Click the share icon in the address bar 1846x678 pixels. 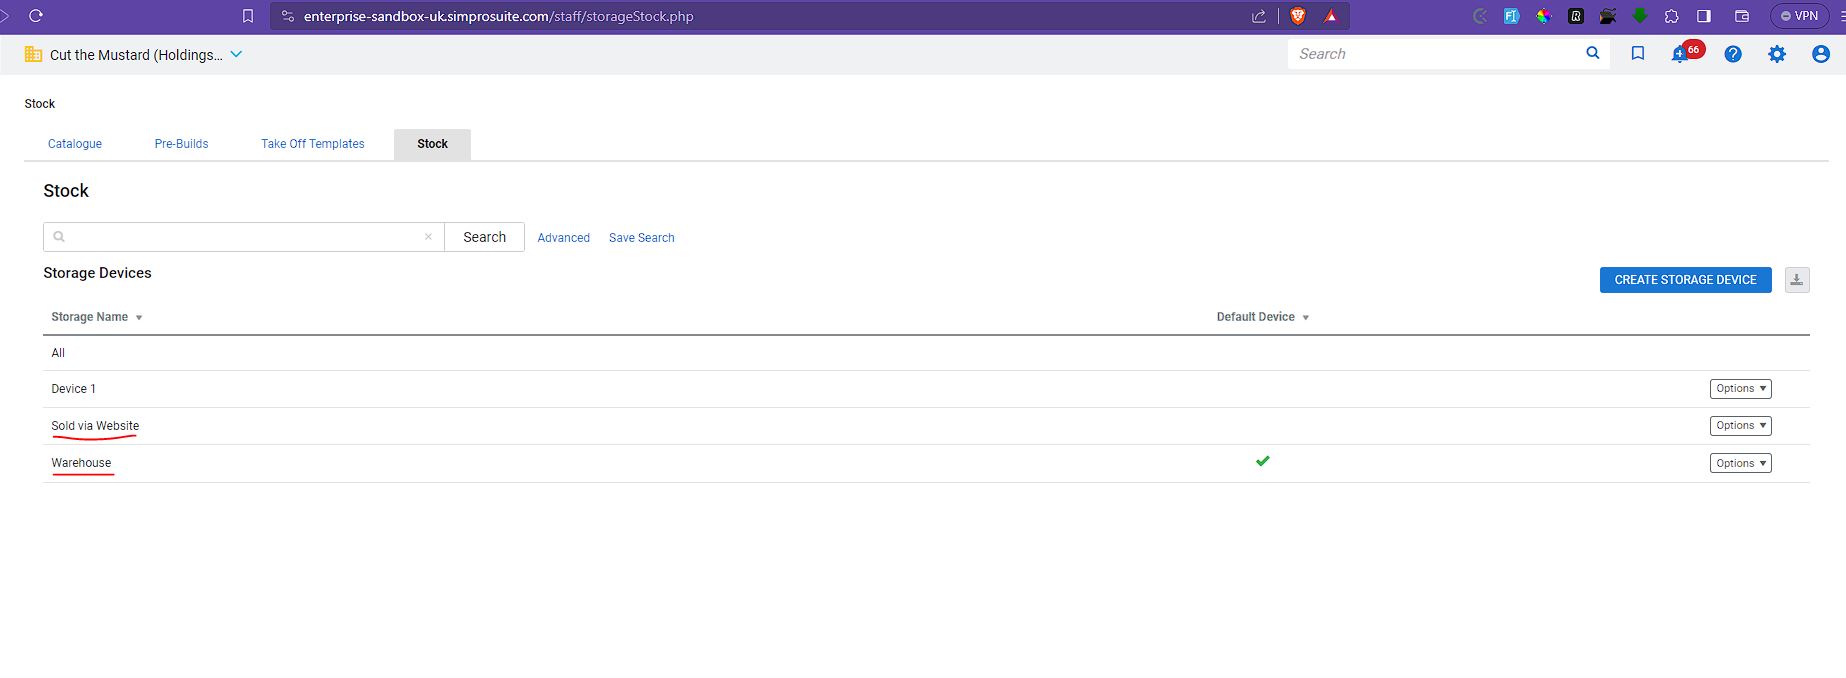[1259, 16]
